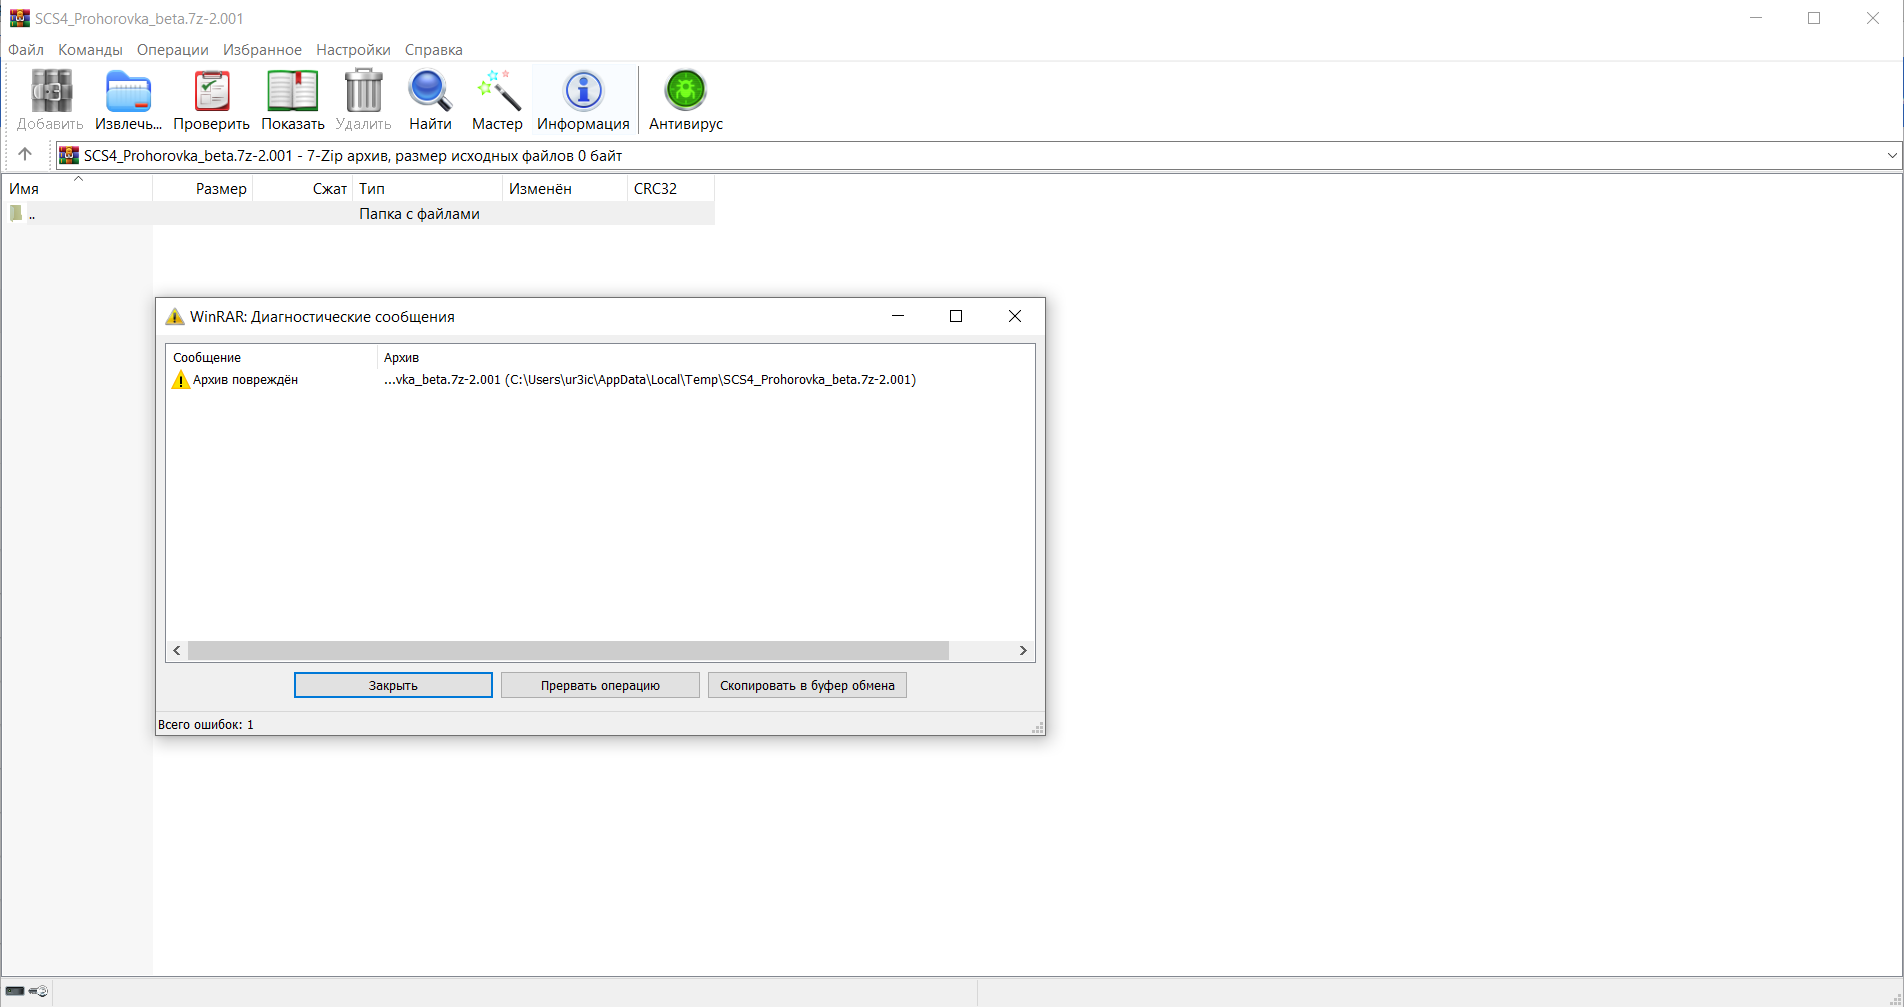Open the Файл menu
This screenshot has height=1007, width=1904.
click(26, 50)
